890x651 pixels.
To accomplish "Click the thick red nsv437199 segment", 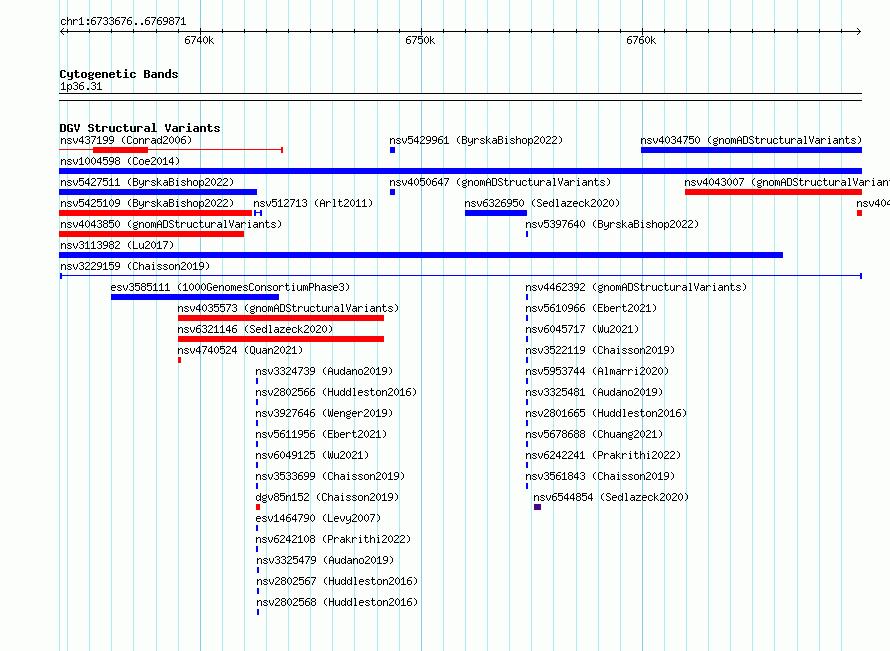I will [x=120, y=150].
